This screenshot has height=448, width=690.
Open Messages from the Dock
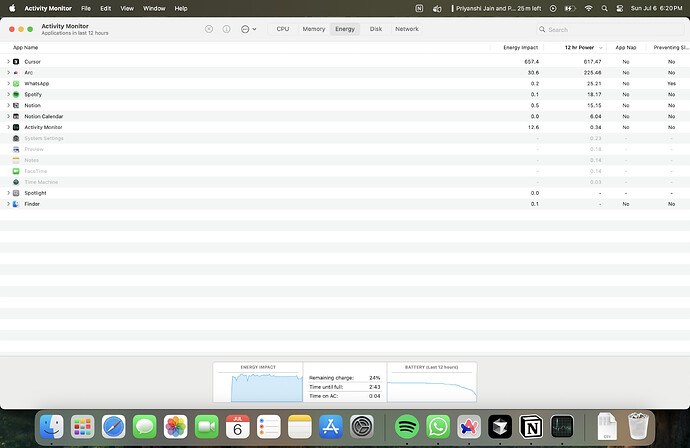(x=144, y=427)
